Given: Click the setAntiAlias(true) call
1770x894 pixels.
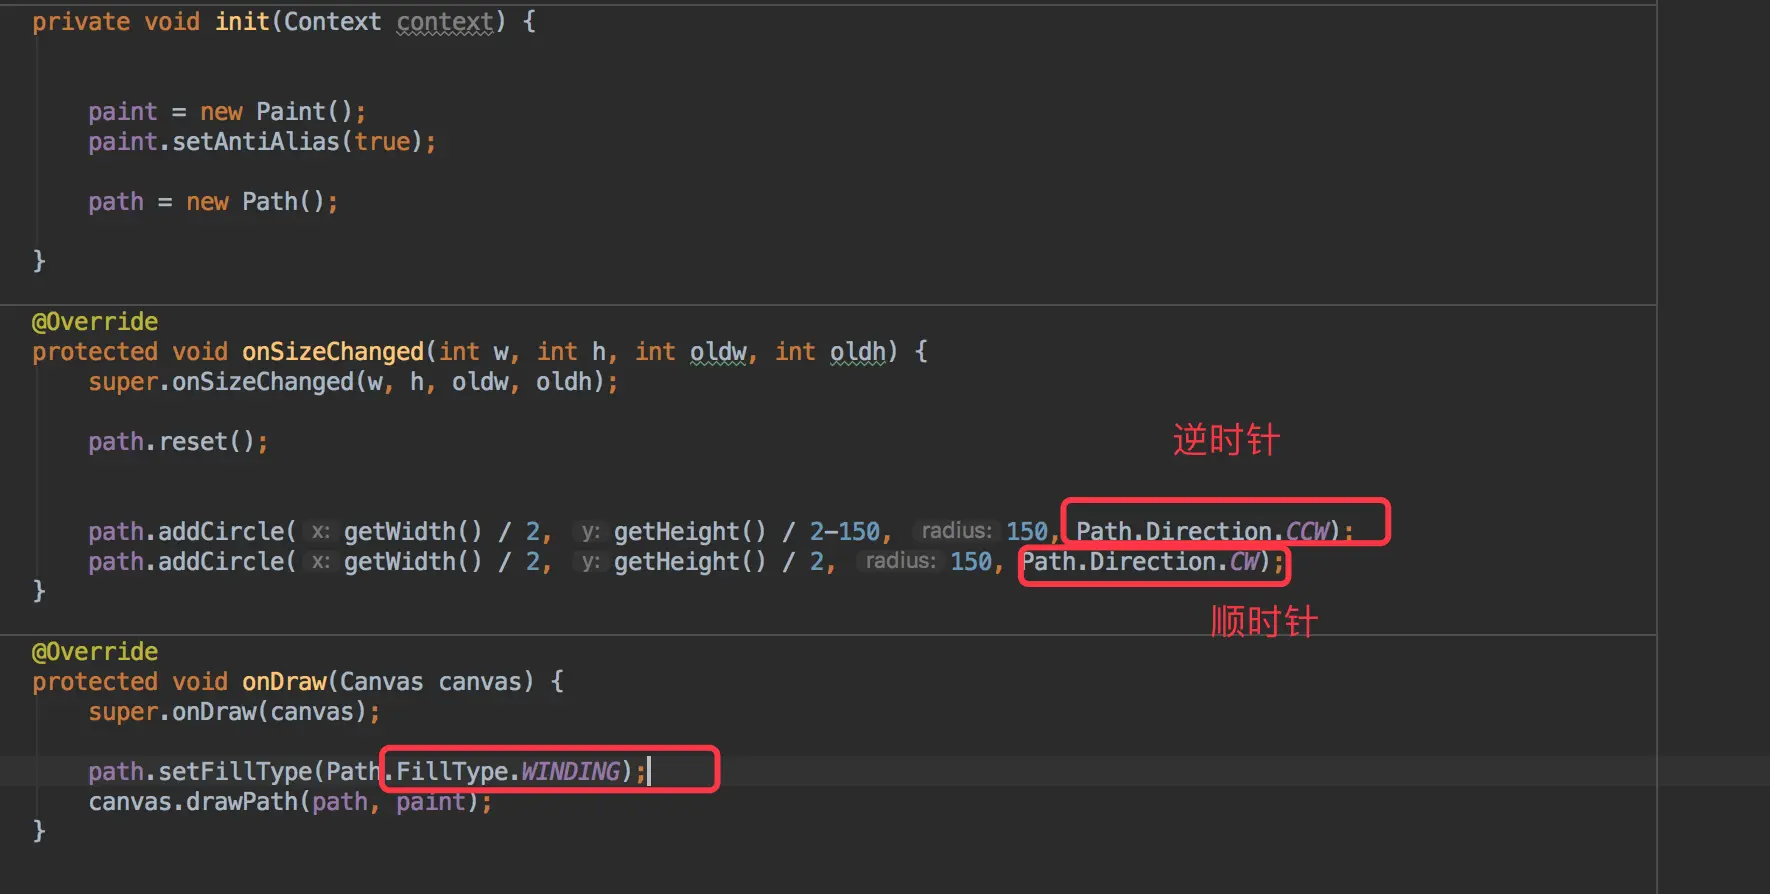Looking at the screenshot, I should [x=262, y=141].
